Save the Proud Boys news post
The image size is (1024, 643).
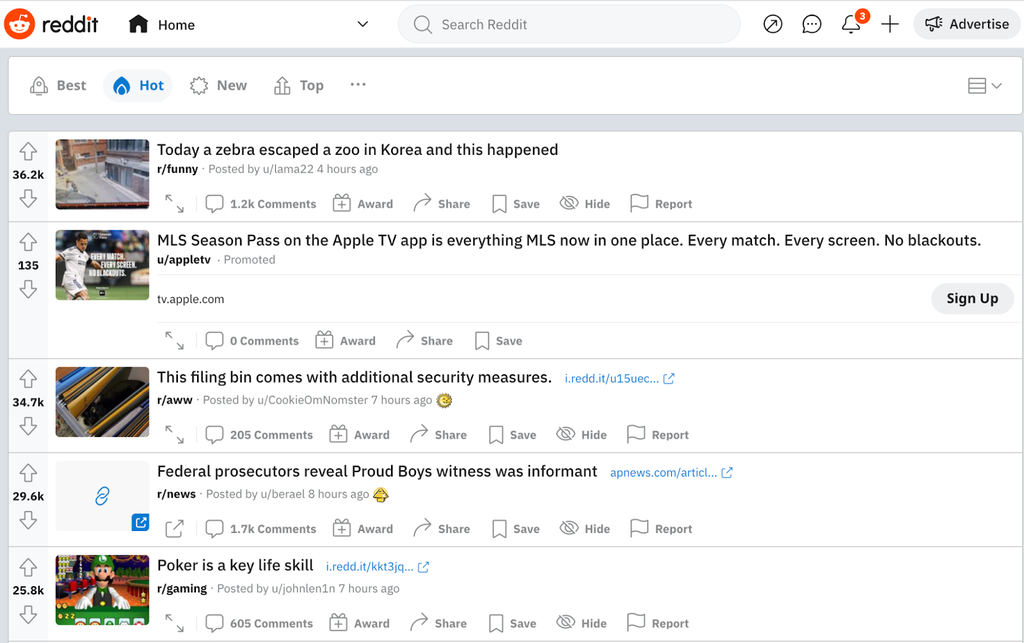click(x=515, y=529)
